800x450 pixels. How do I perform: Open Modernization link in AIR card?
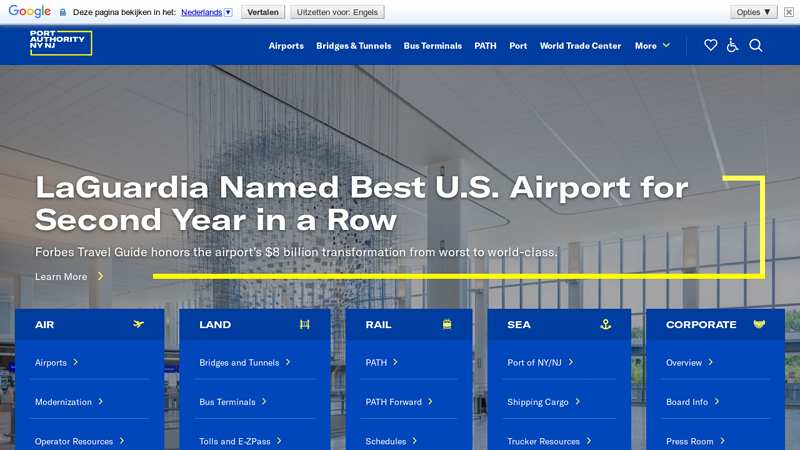[69, 402]
